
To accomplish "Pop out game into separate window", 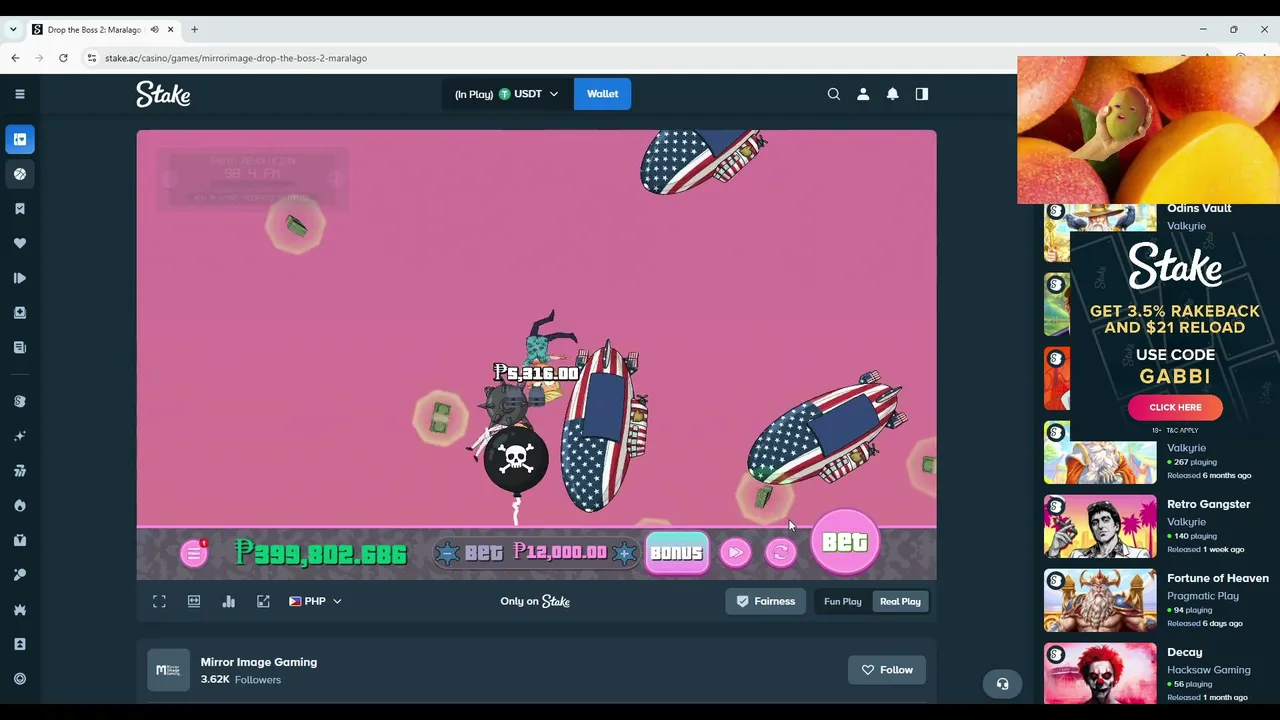I will click(x=263, y=601).
